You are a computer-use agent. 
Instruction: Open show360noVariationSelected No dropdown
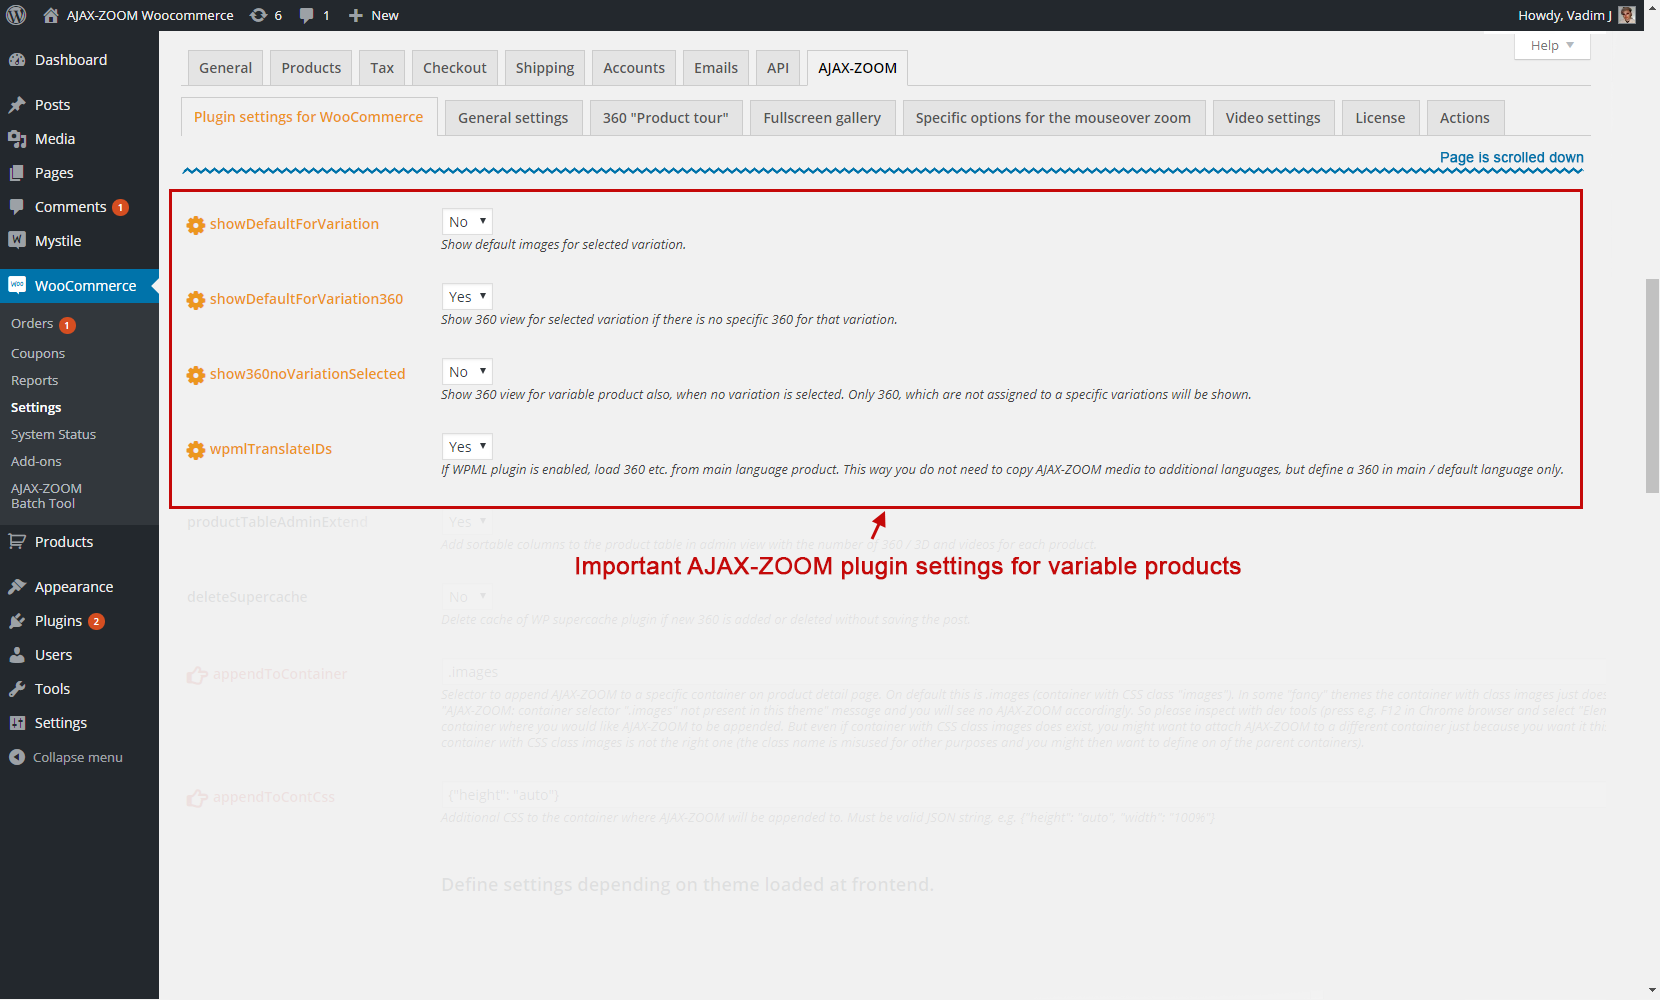click(467, 371)
